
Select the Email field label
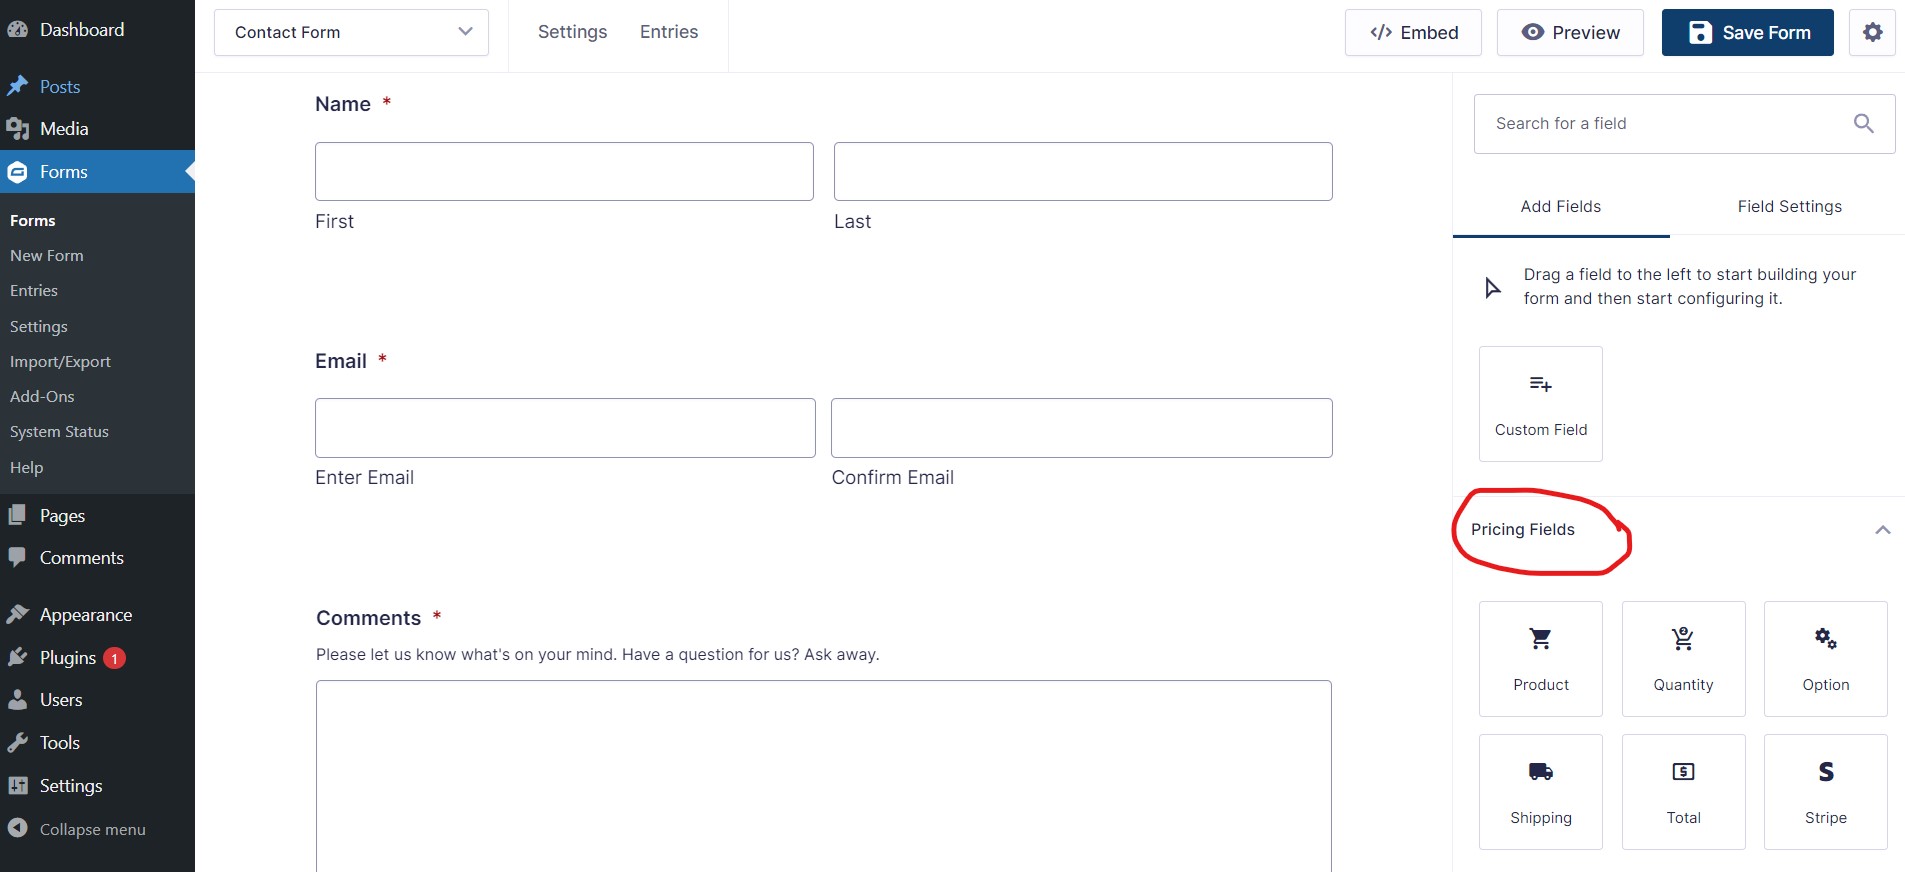point(341,361)
